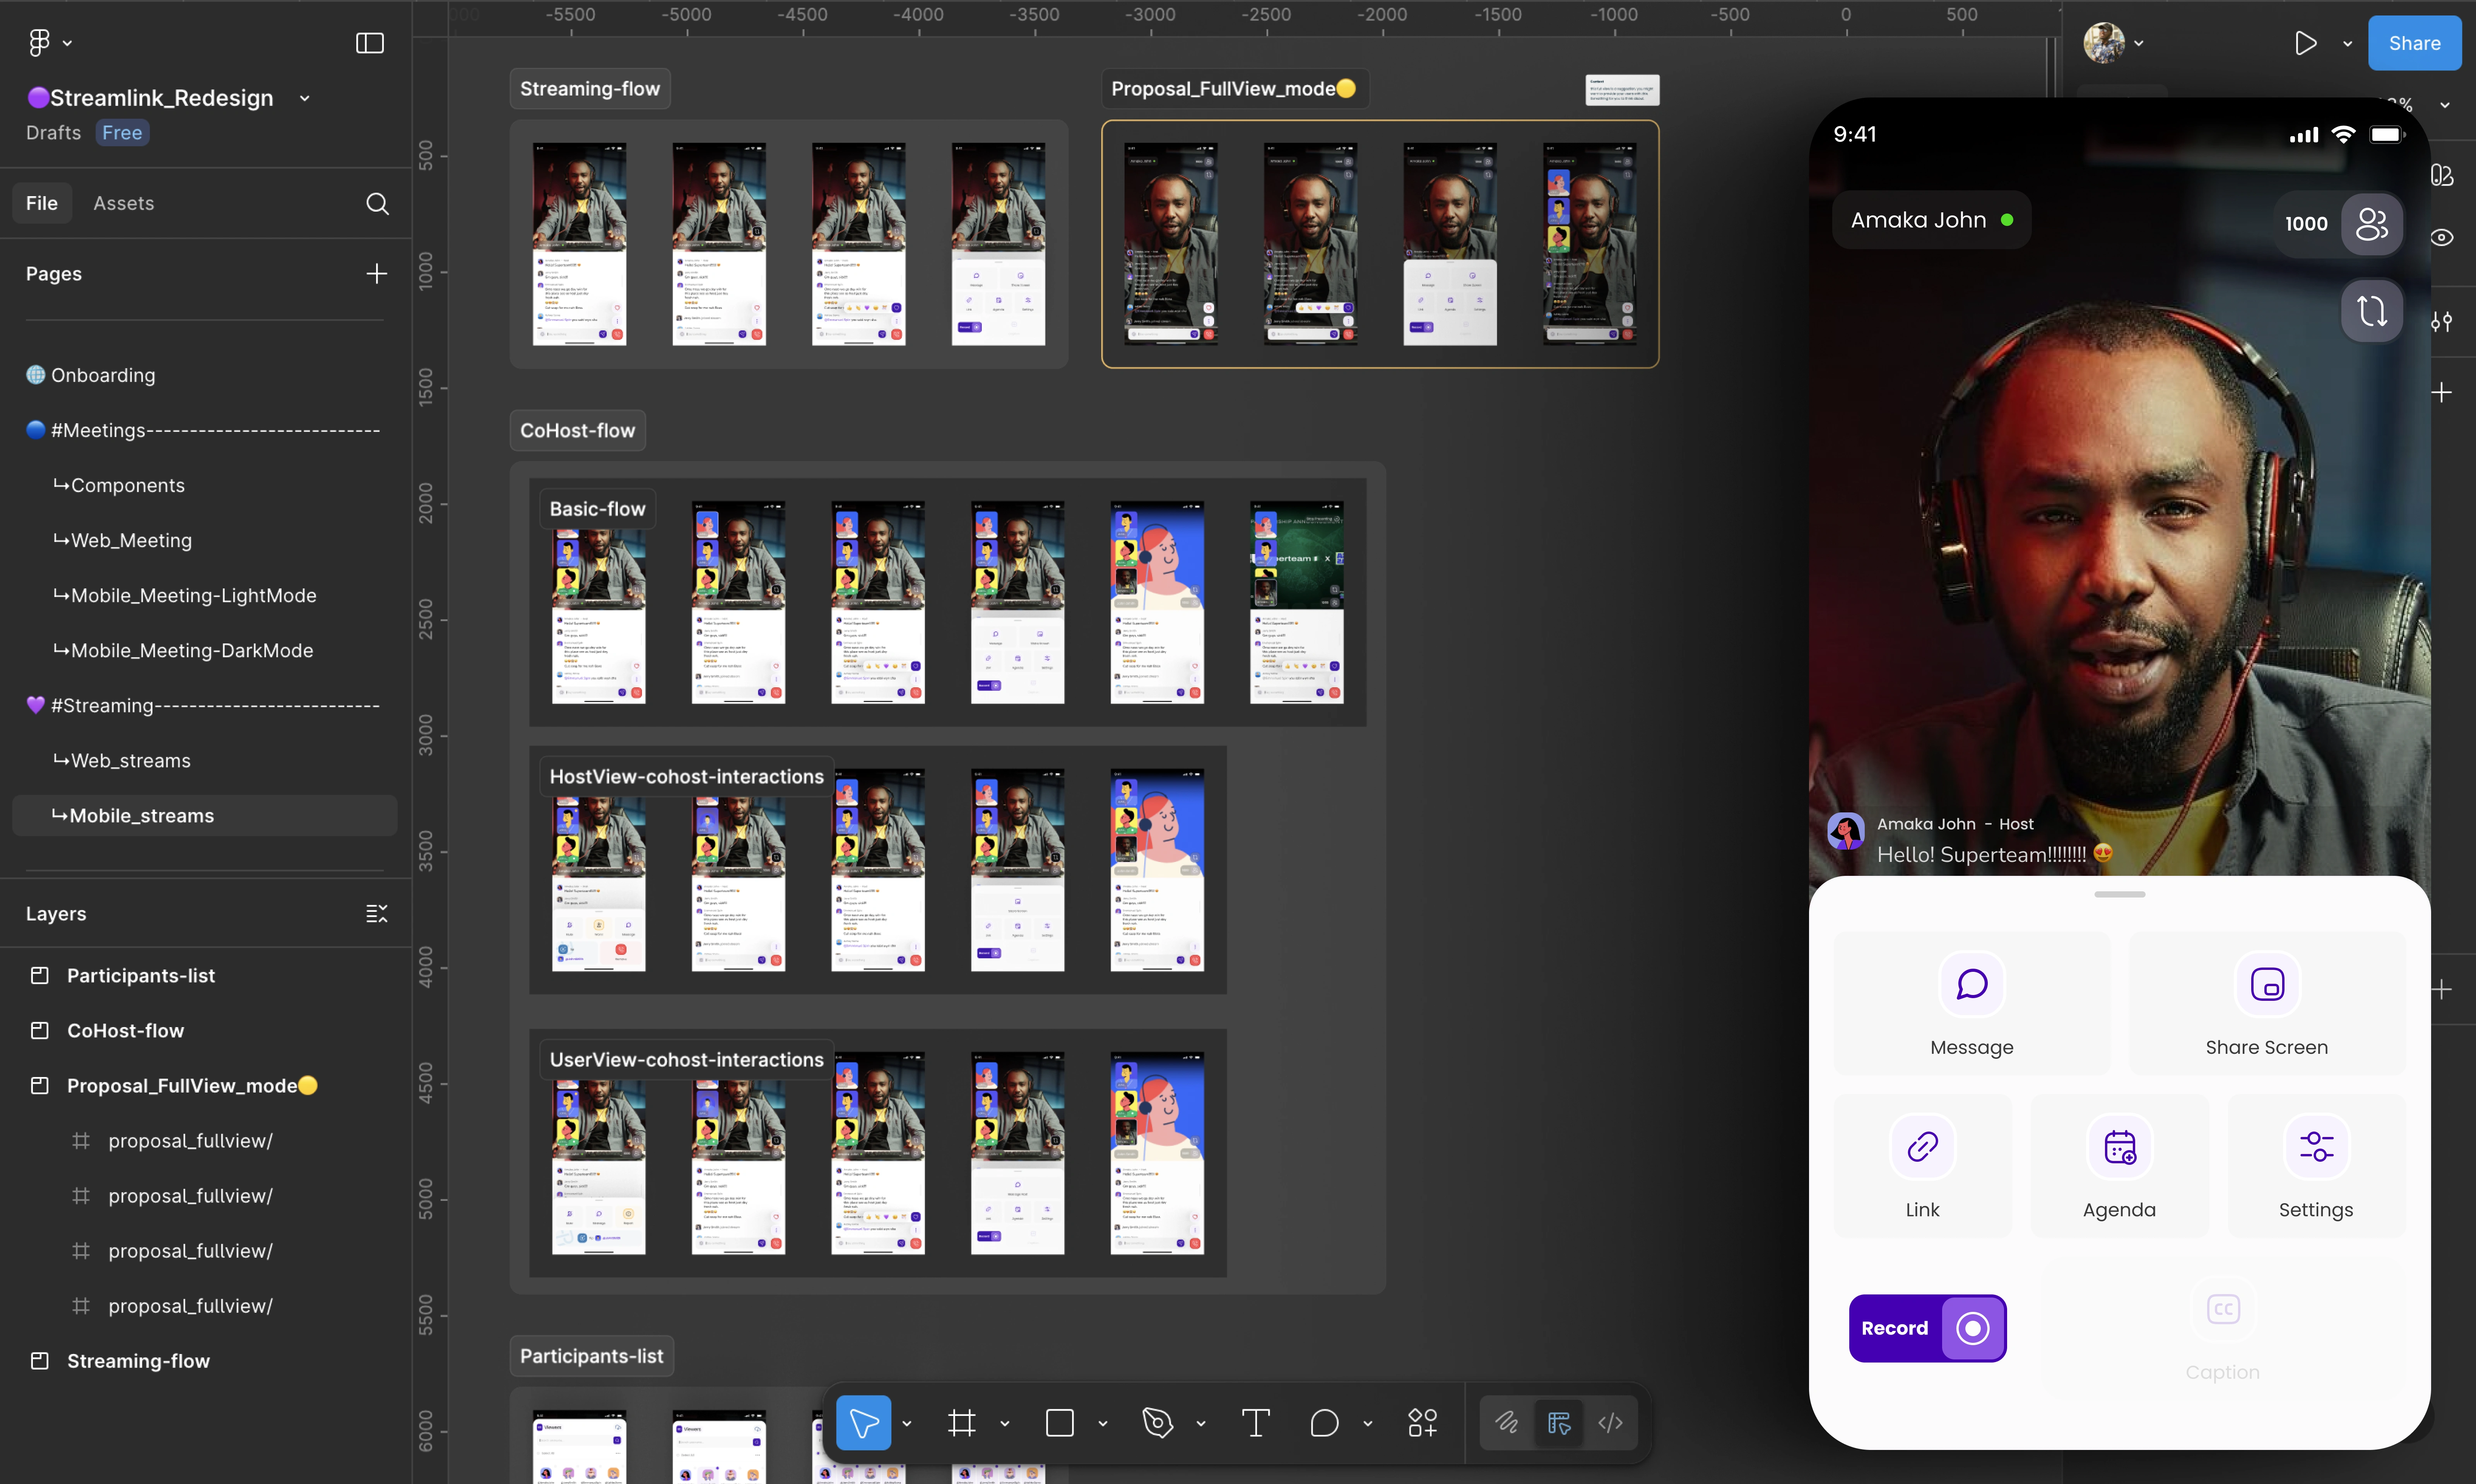Select the Frame tool in toolbar
The width and height of the screenshot is (2476, 1484).
pos(961,1422)
